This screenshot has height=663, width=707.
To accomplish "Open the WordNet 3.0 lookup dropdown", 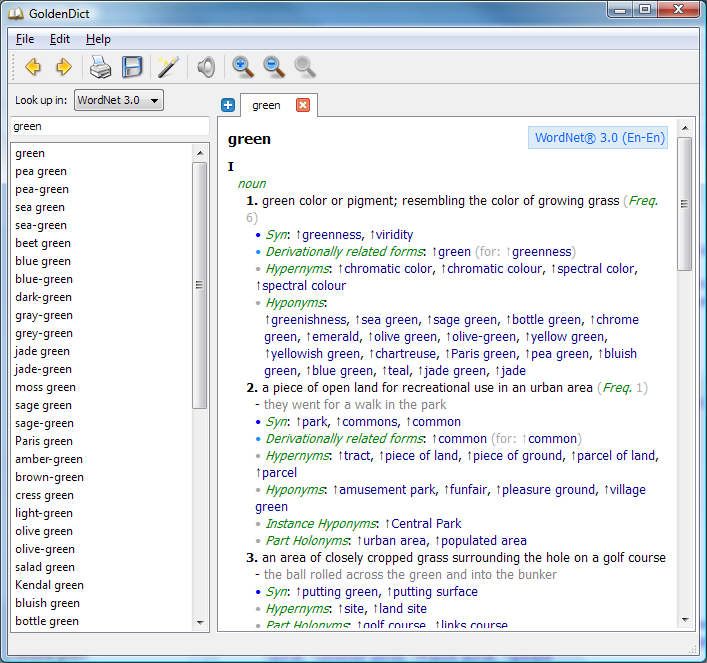I will tap(118, 100).
